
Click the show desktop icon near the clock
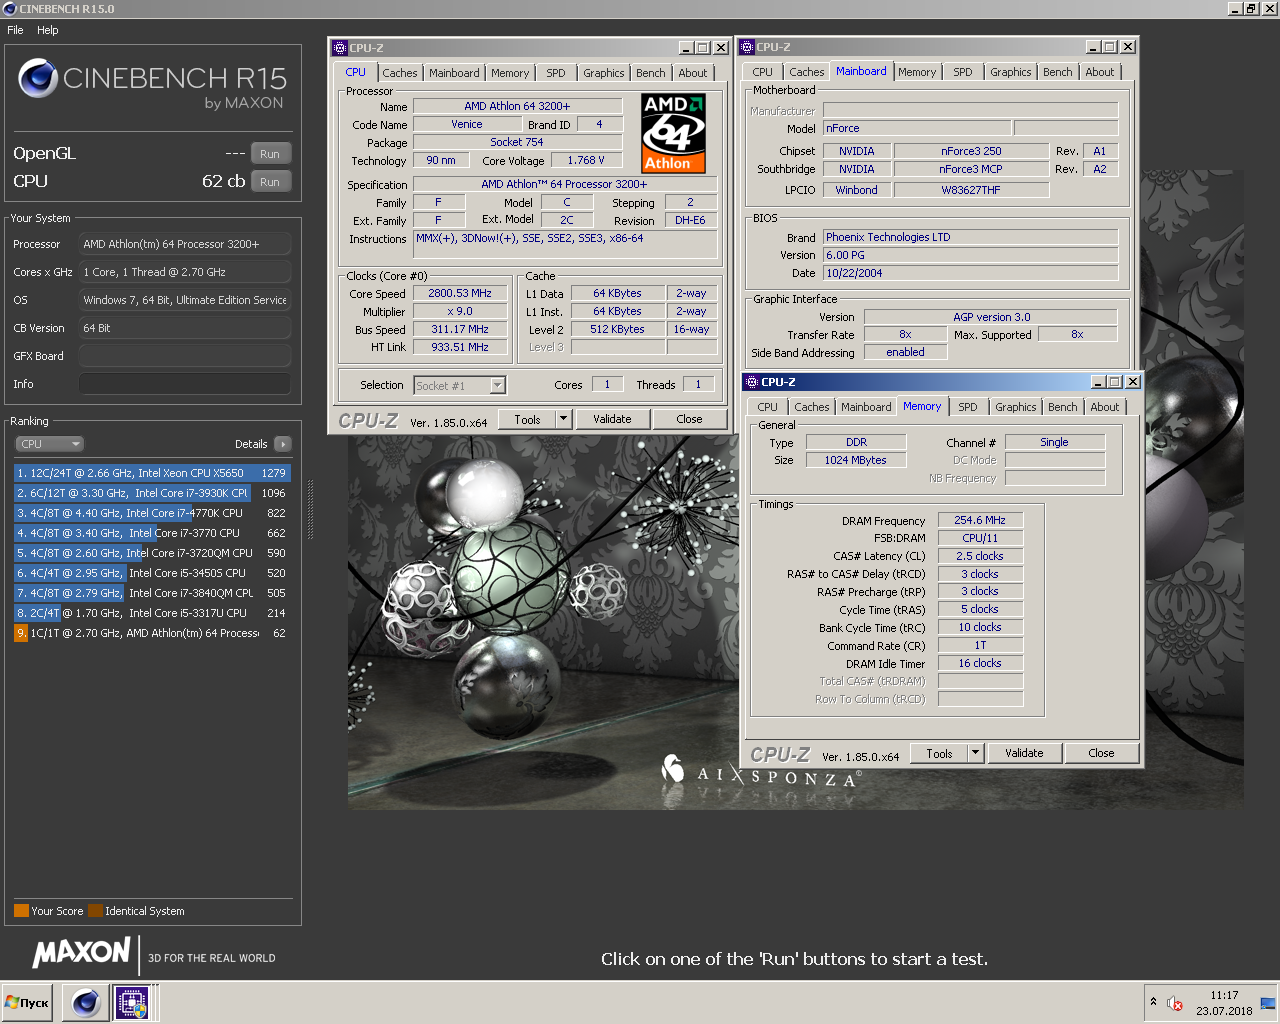(x=1268, y=1003)
